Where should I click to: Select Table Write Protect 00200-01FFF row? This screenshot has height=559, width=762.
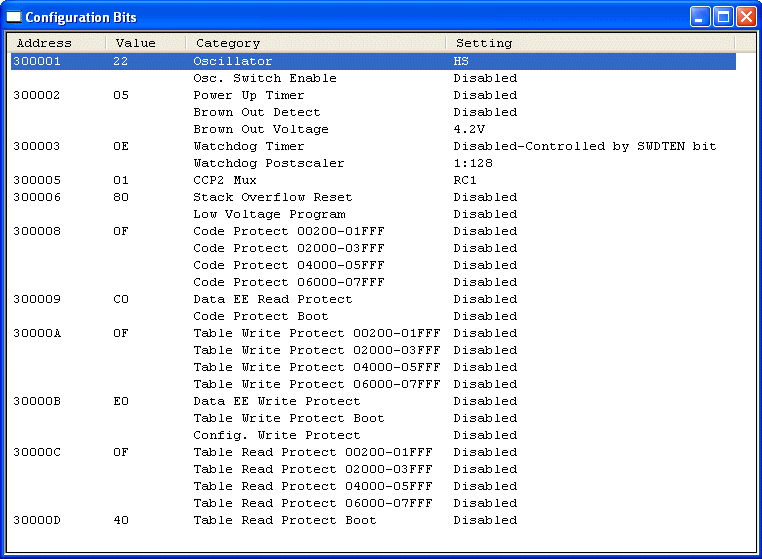click(x=373, y=333)
